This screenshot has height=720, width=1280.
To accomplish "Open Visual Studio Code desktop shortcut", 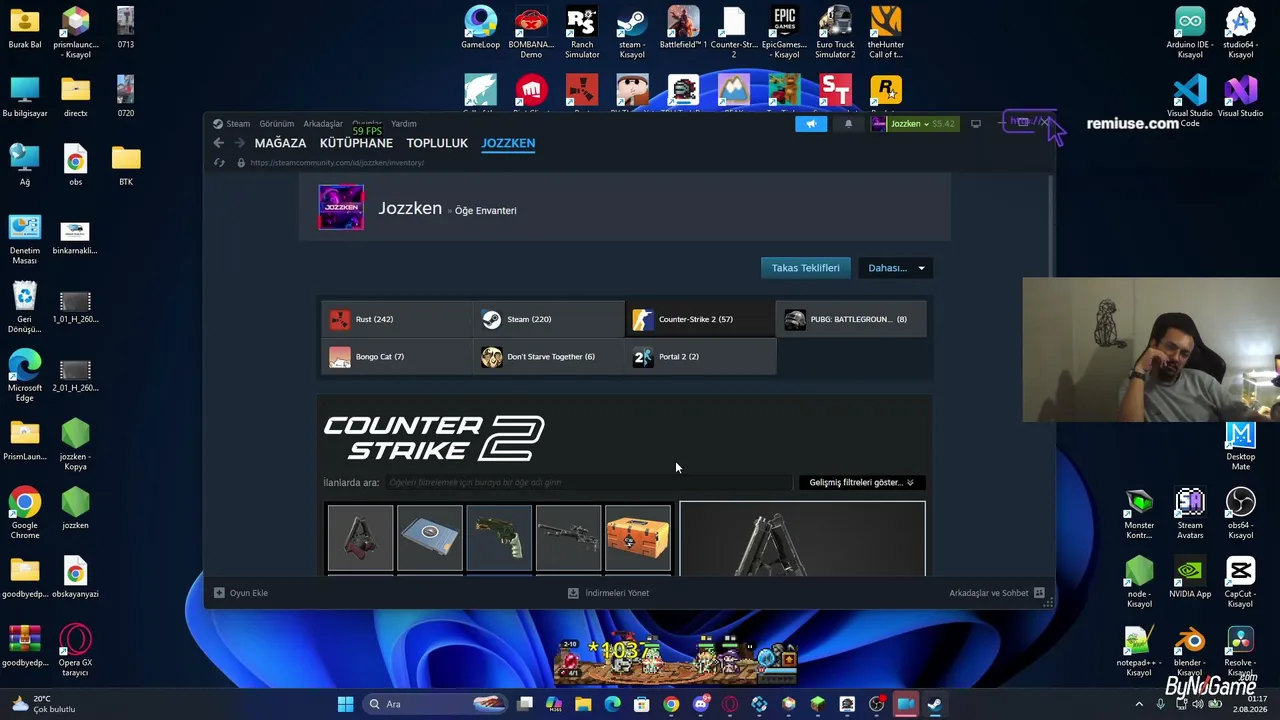I will tap(1190, 102).
